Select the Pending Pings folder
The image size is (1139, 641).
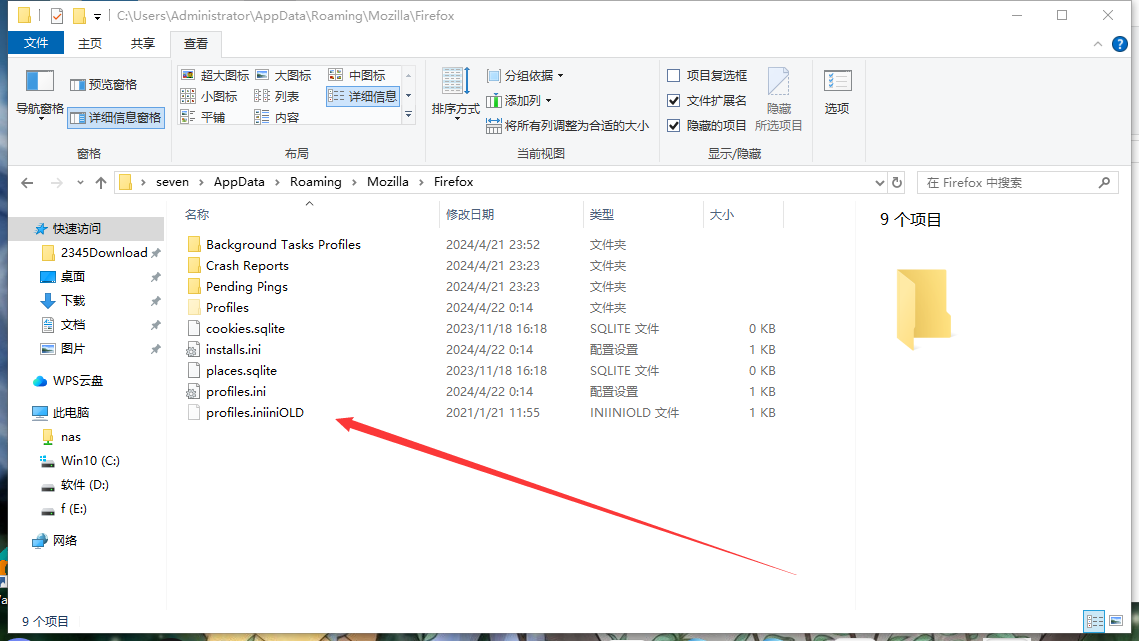(x=246, y=286)
